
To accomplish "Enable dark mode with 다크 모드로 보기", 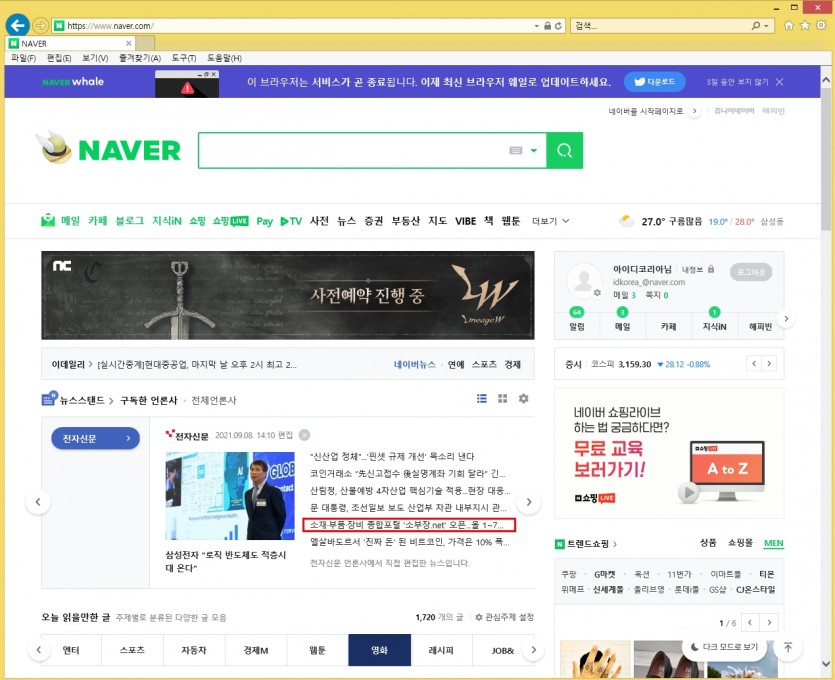I will pos(724,647).
